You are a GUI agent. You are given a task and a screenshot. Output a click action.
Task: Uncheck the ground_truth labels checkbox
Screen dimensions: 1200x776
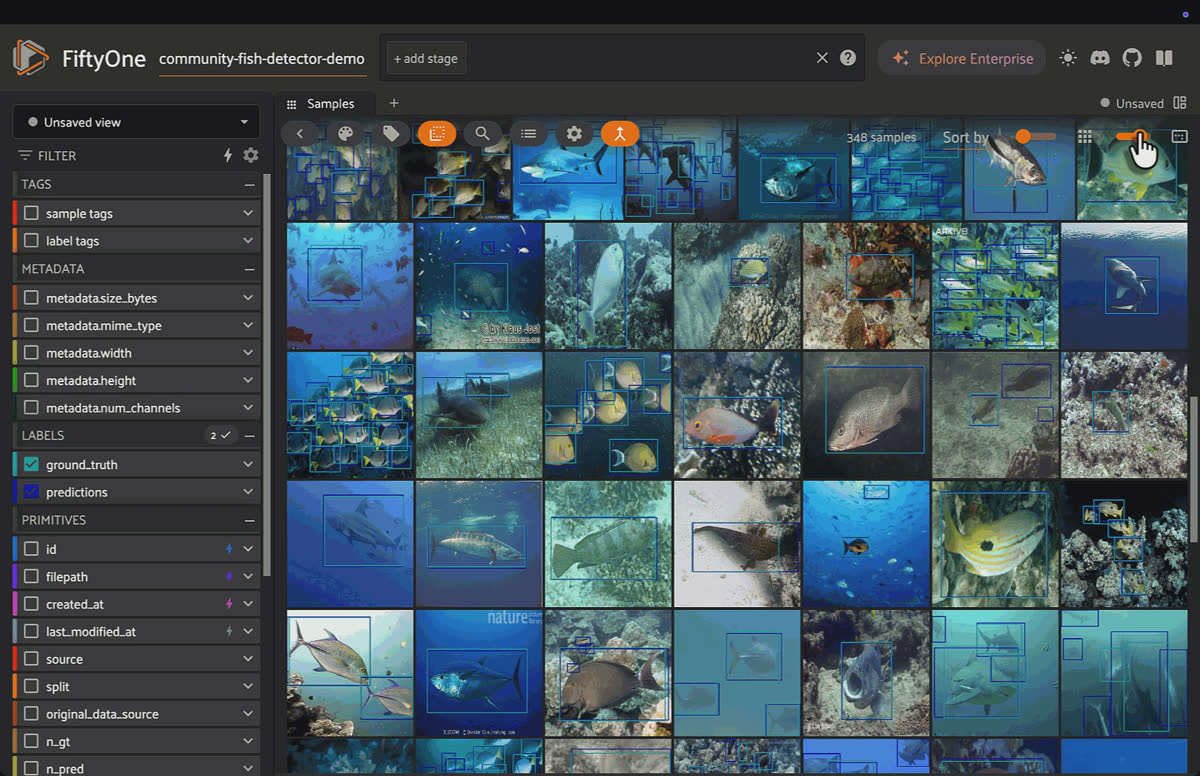[x=31, y=464]
